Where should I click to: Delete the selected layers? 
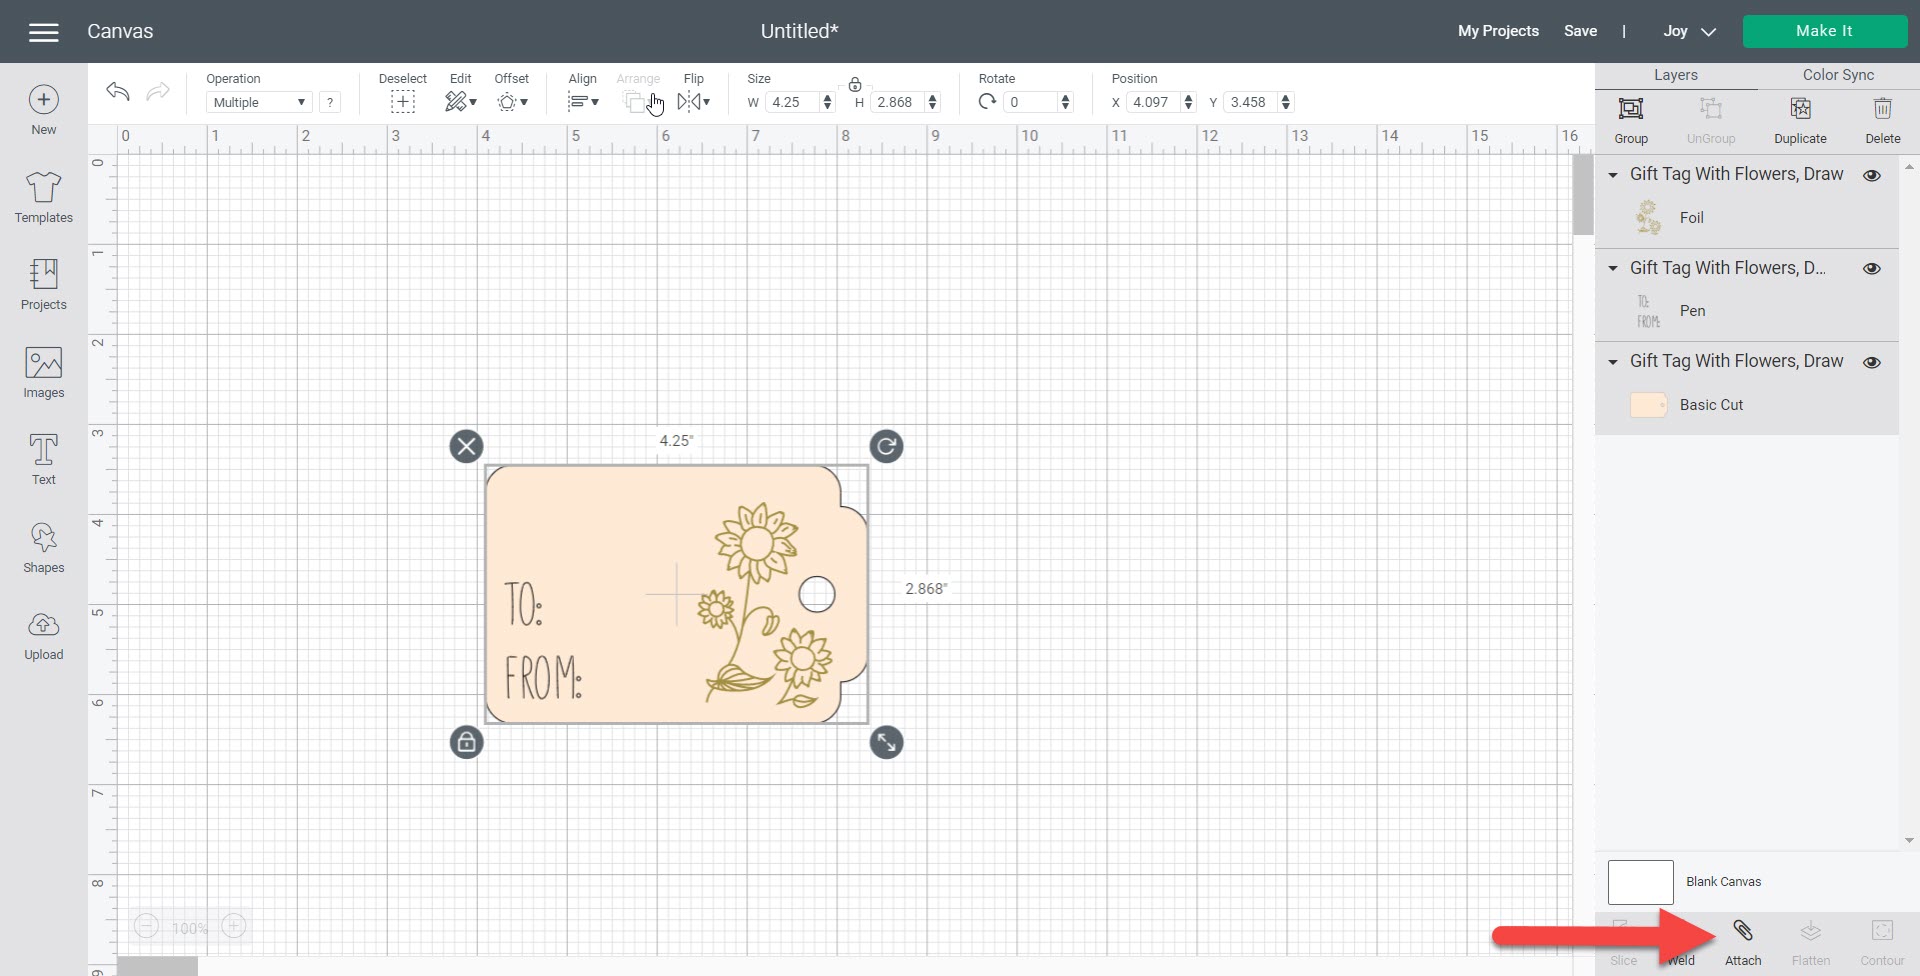1882,120
